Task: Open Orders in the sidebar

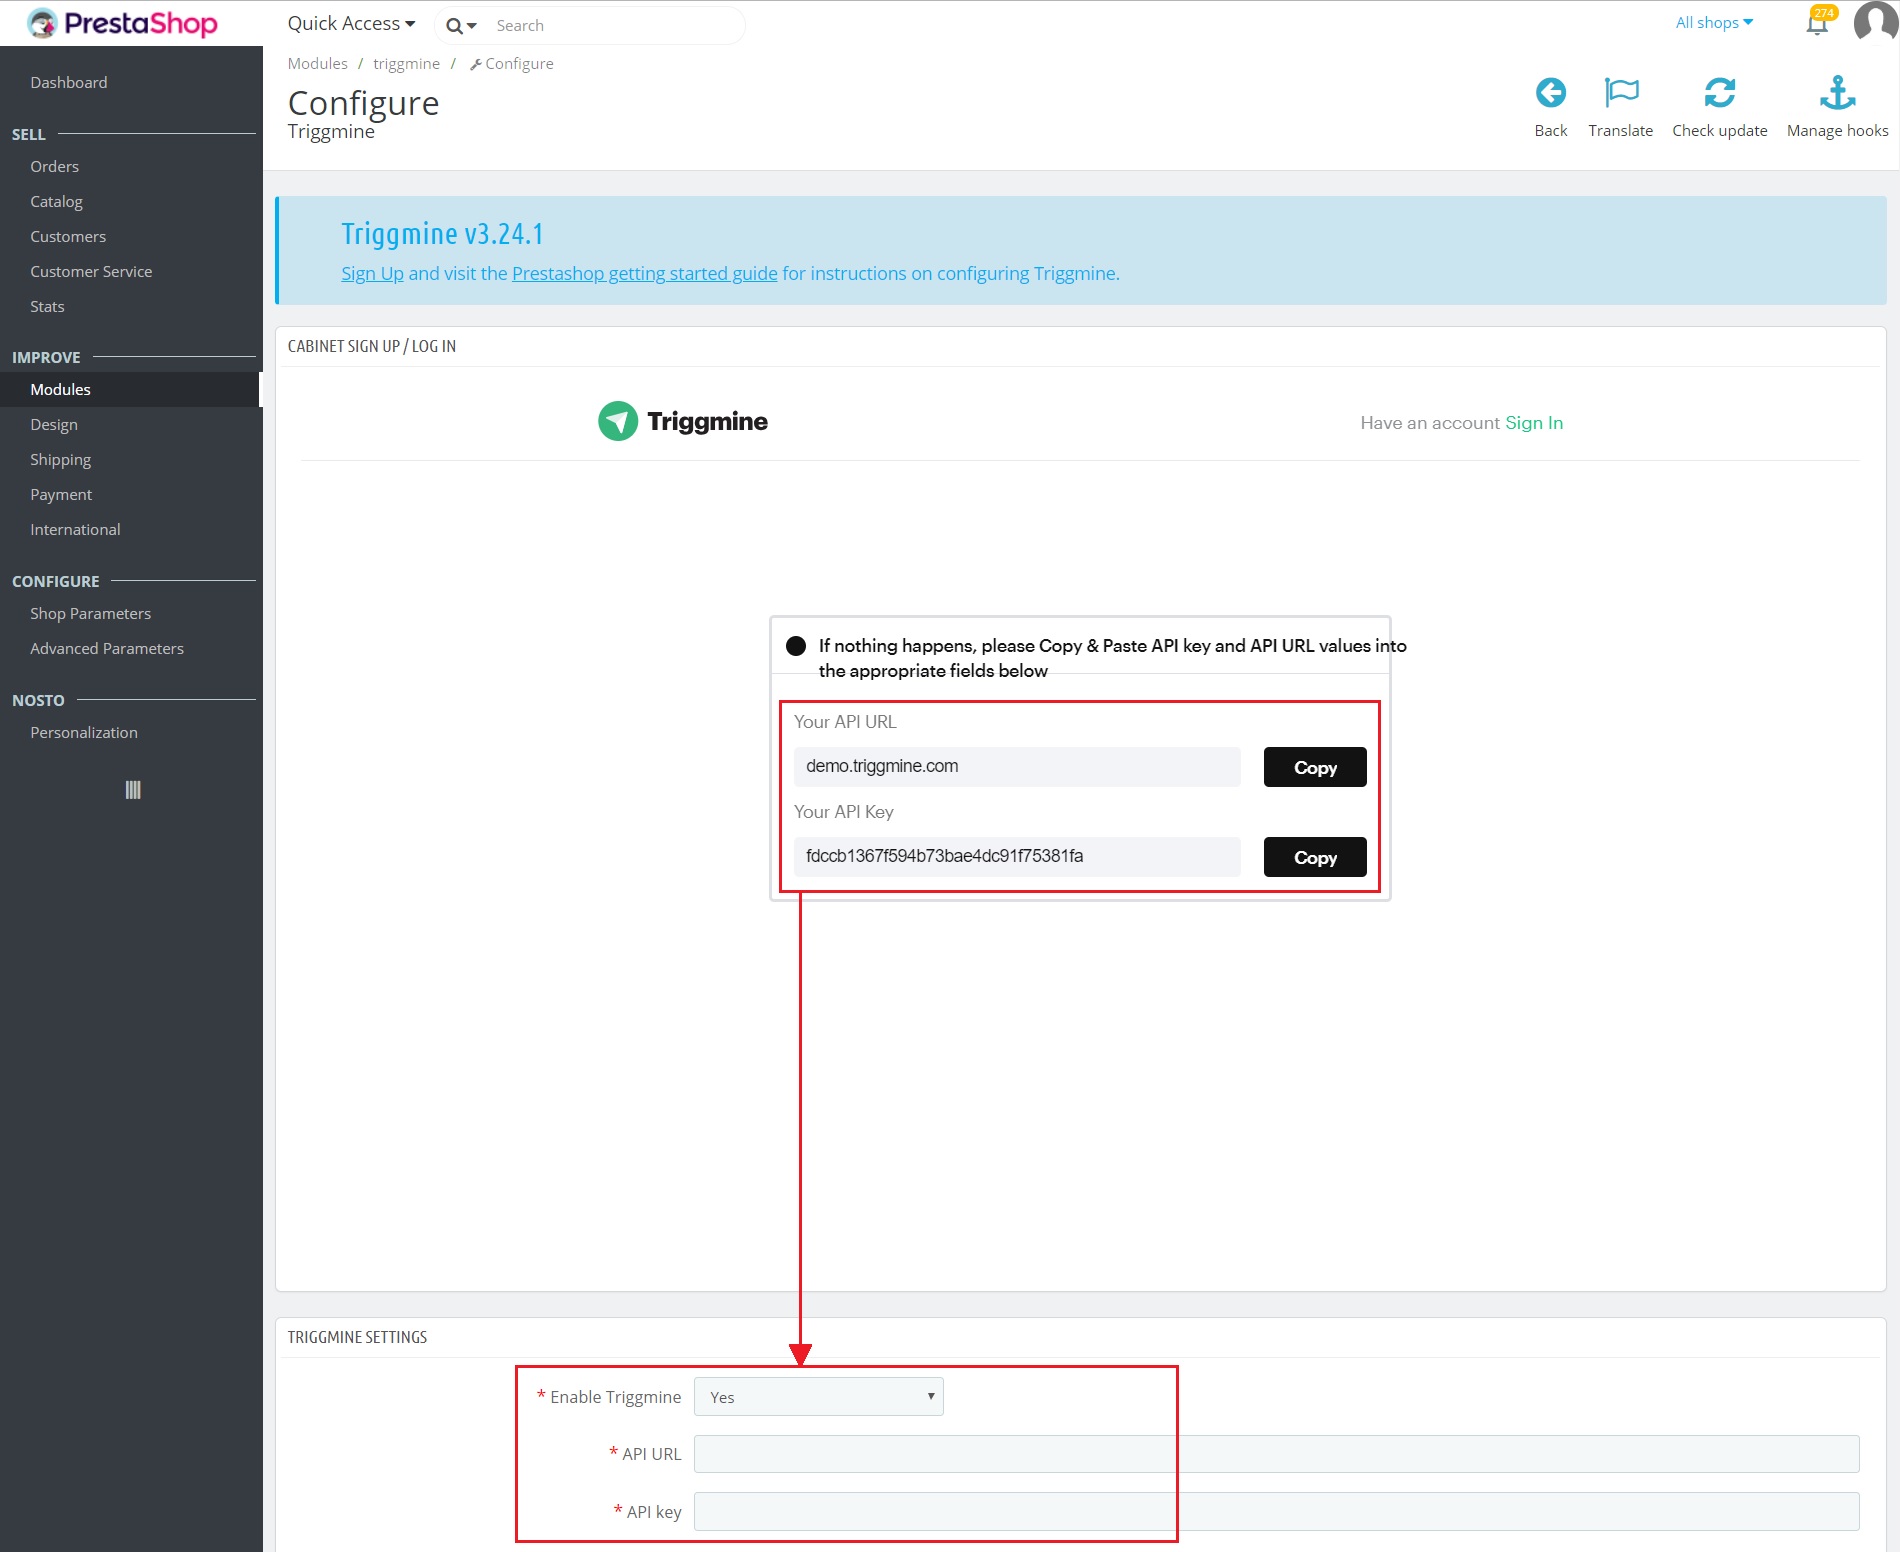Action: (x=55, y=166)
